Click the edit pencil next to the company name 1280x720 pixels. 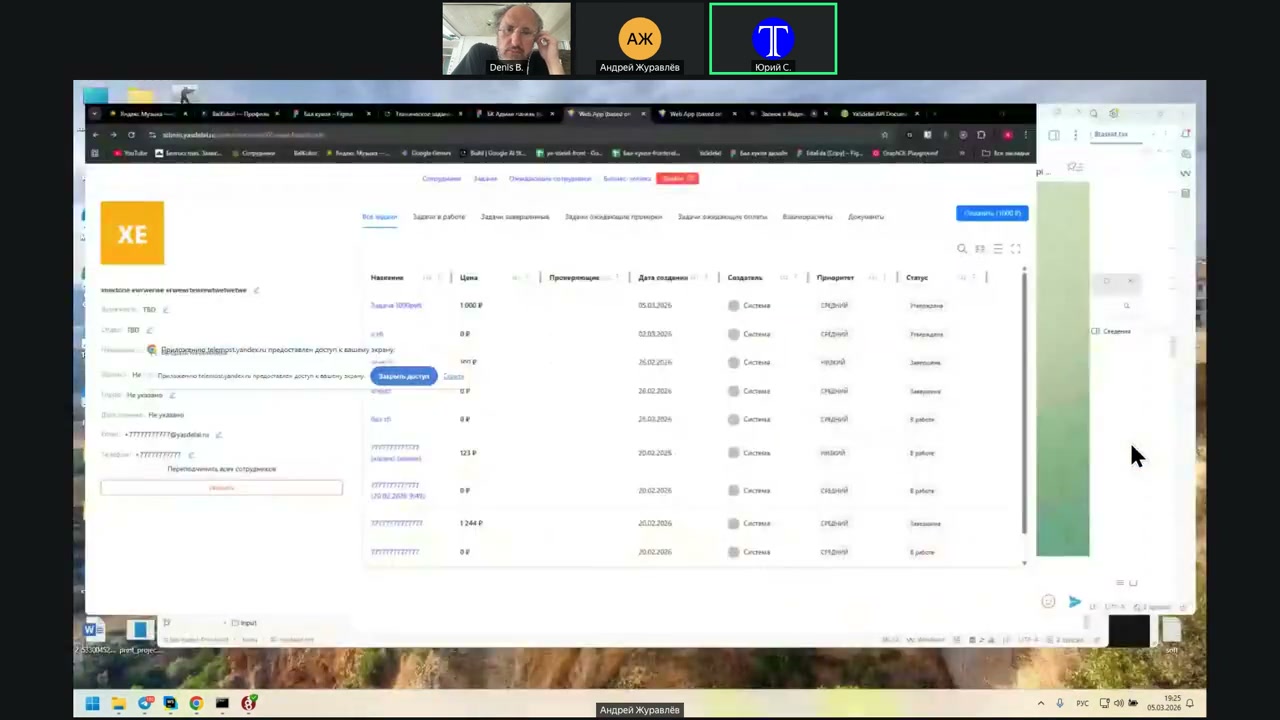(x=257, y=290)
